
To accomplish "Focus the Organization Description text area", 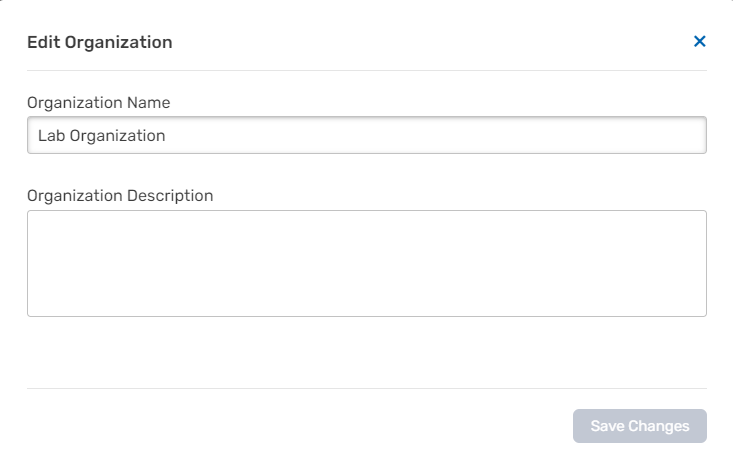I will [x=366, y=263].
